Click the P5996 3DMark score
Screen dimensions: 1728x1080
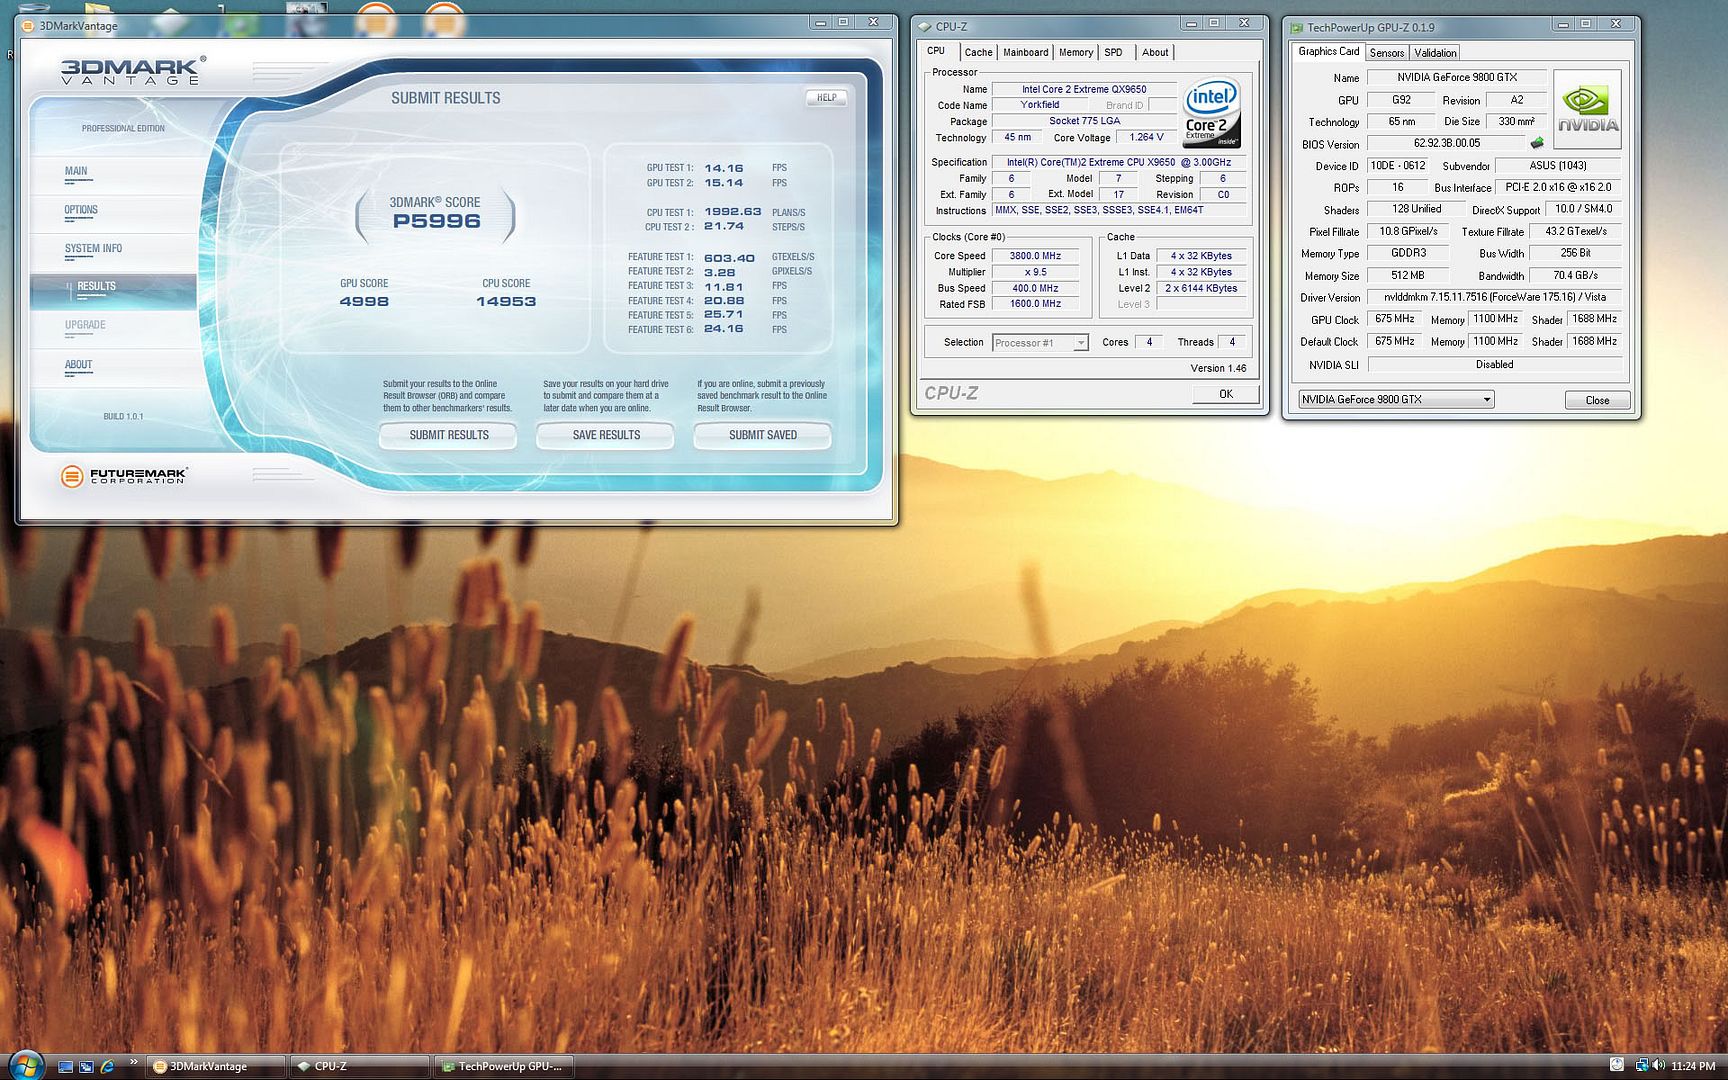click(436, 222)
